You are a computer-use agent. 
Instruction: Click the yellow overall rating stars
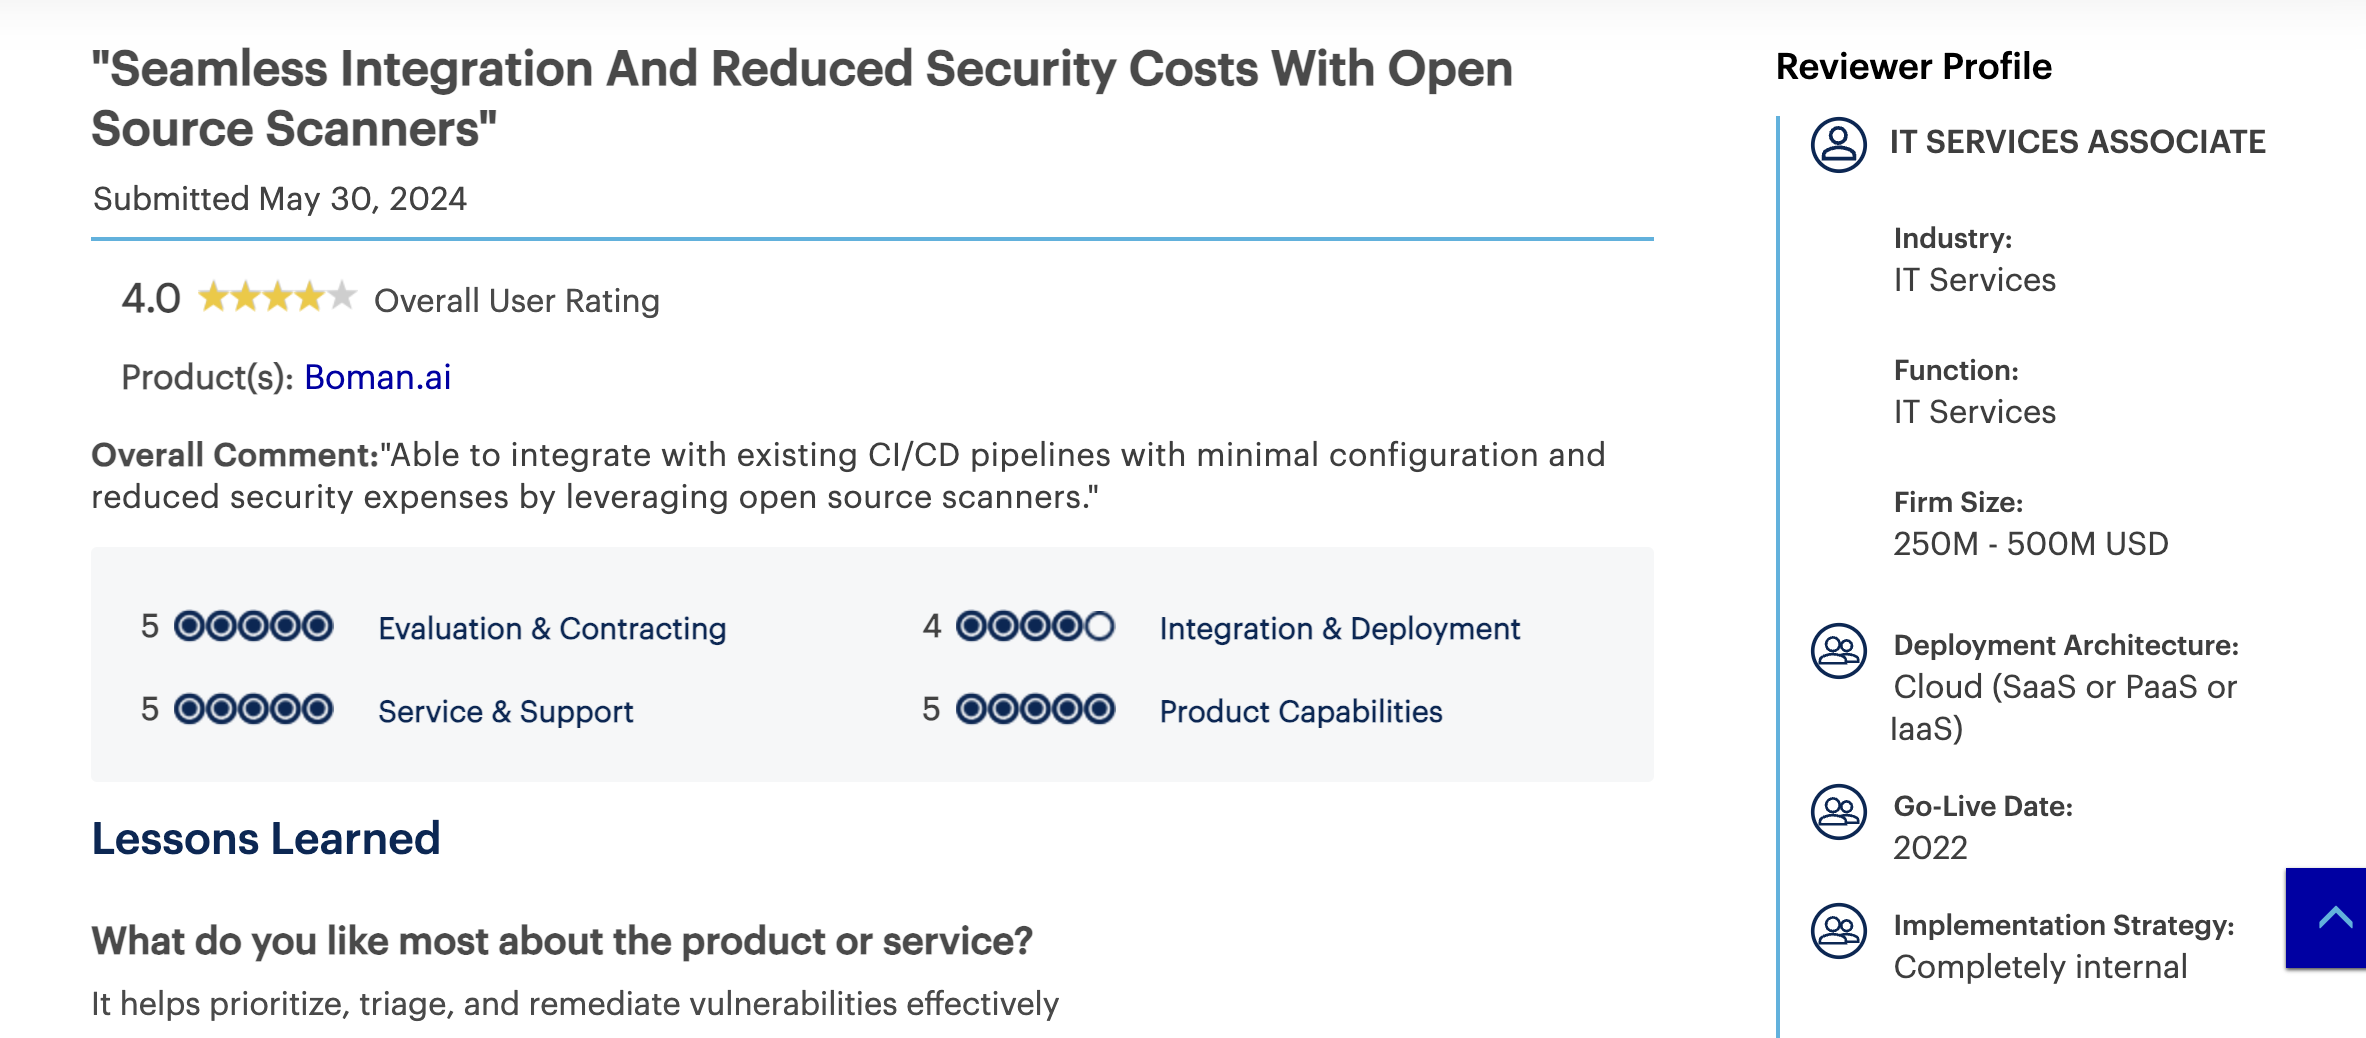(277, 297)
